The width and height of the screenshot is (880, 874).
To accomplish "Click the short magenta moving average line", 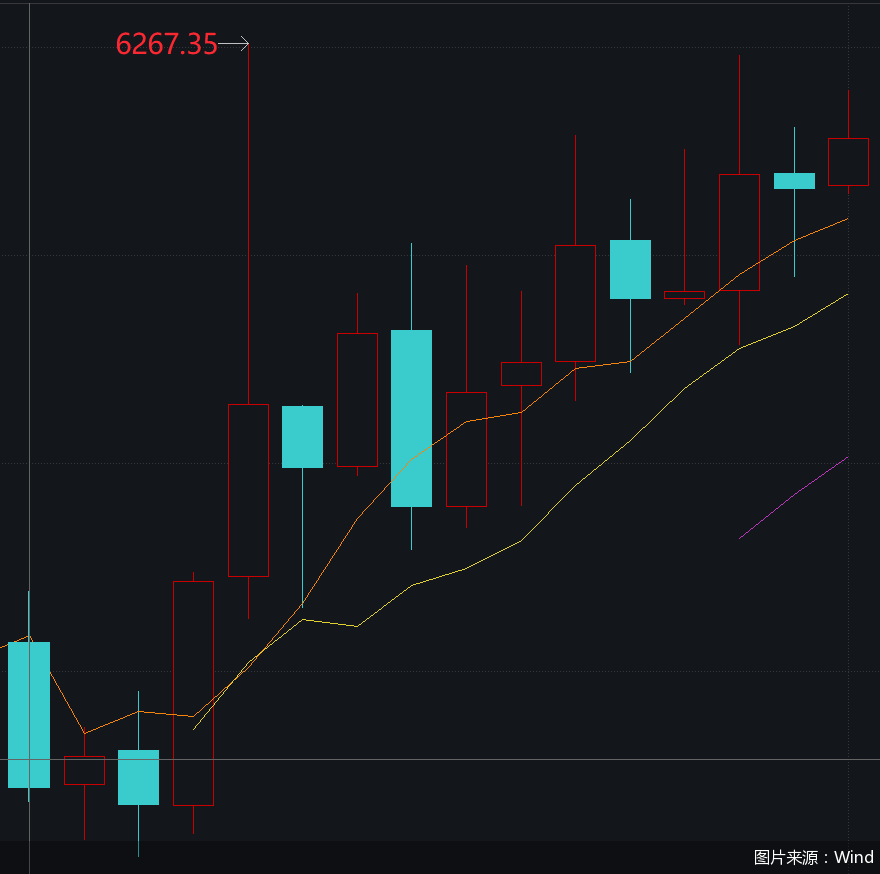I will click(793, 498).
